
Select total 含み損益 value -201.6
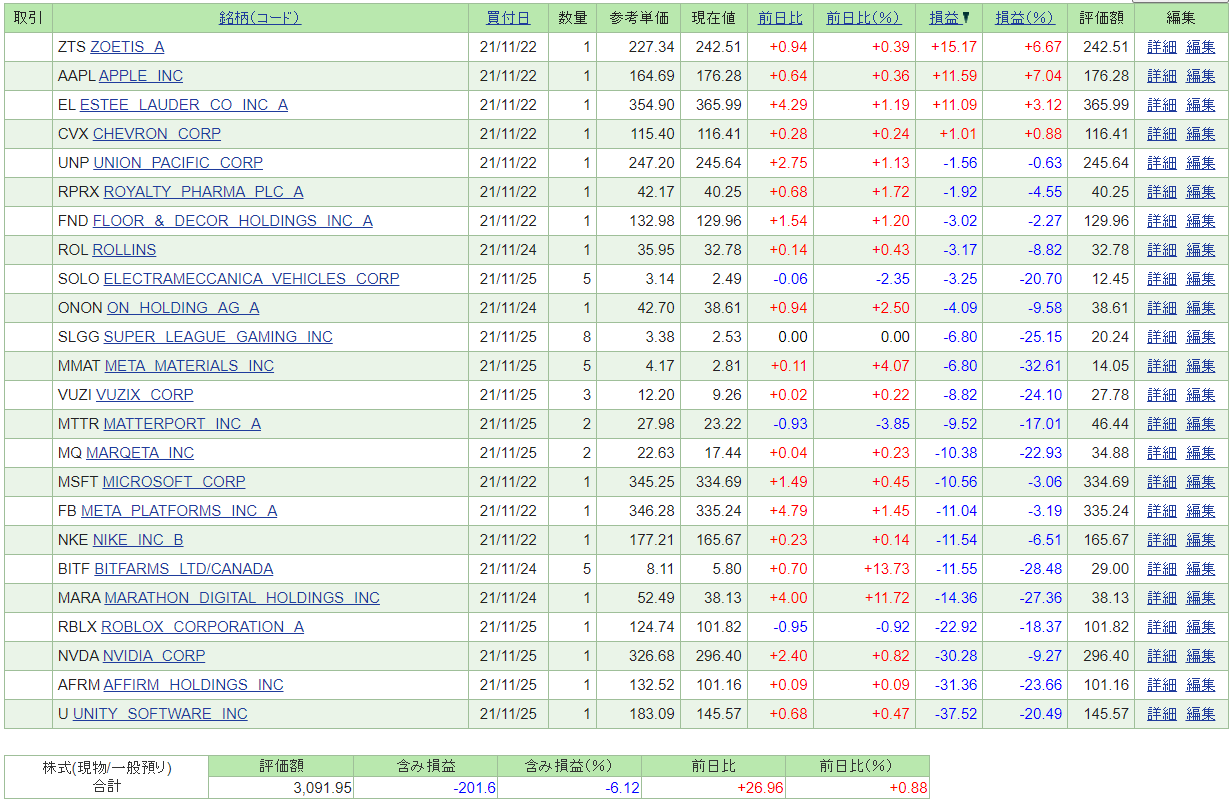point(473,788)
